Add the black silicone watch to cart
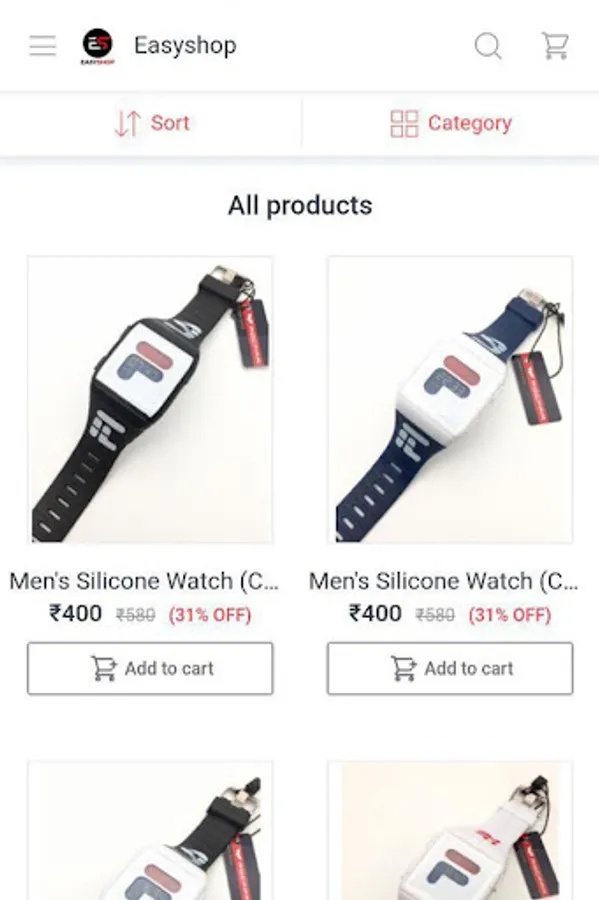The image size is (599, 900). tap(150, 668)
